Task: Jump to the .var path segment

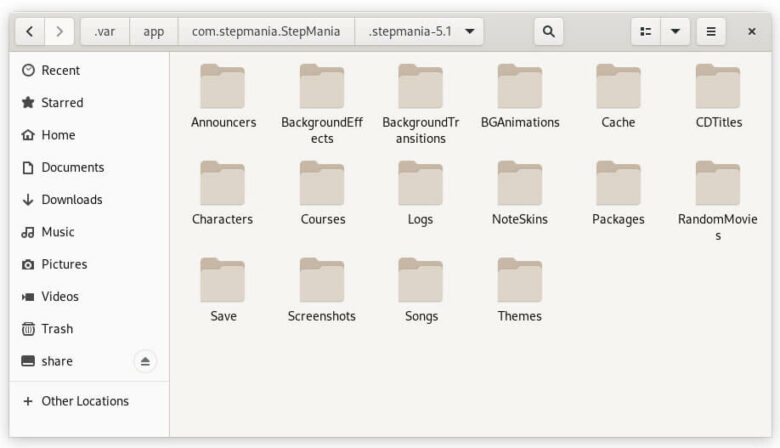Action: (104, 31)
